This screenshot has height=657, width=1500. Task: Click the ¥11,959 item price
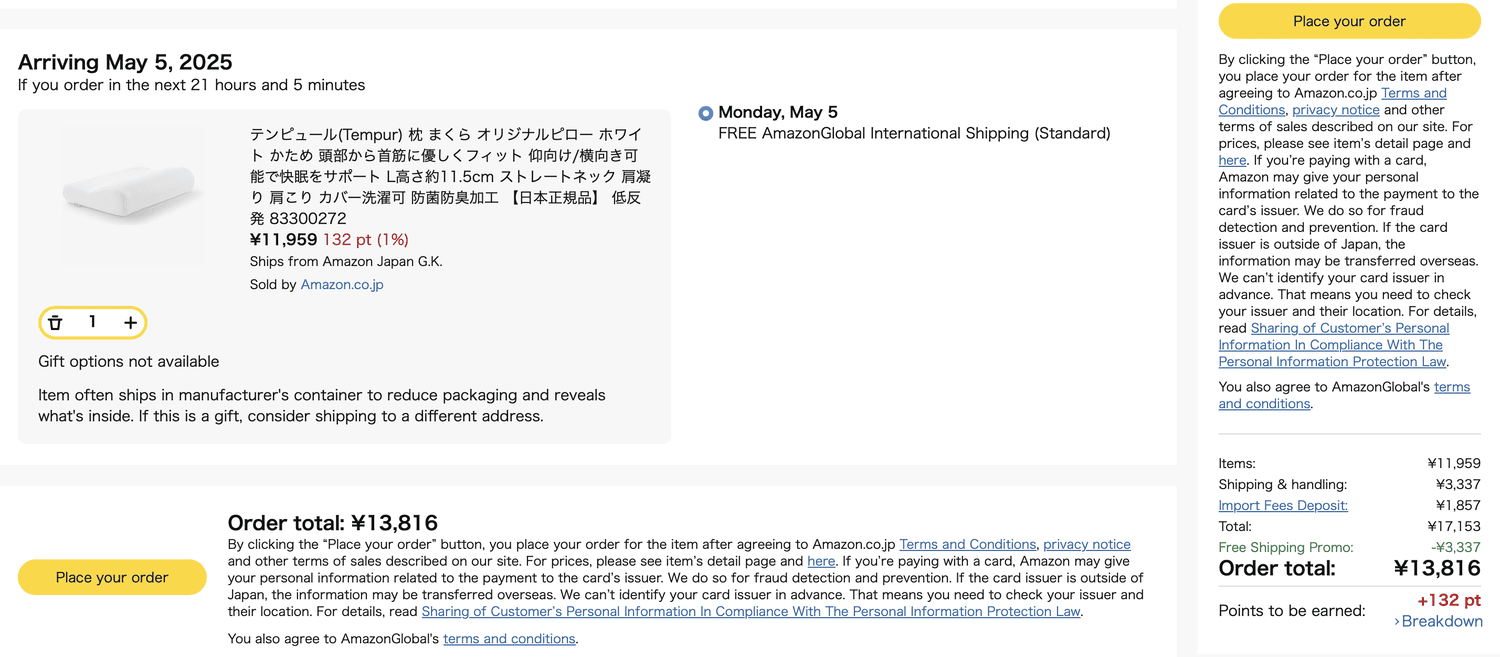pyautogui.click(x=283, y=239)
